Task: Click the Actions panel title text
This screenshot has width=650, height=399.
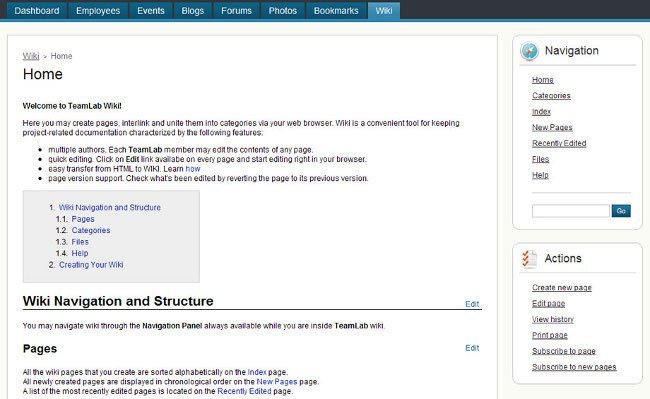Action: pyautogui.click(x=563, y=259)
